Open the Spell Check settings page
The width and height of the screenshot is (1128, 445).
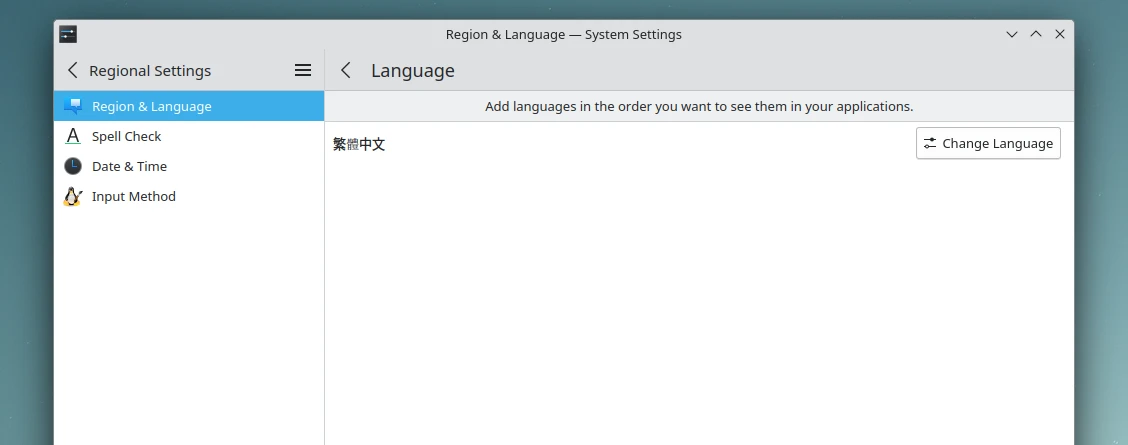coord(126,136)
